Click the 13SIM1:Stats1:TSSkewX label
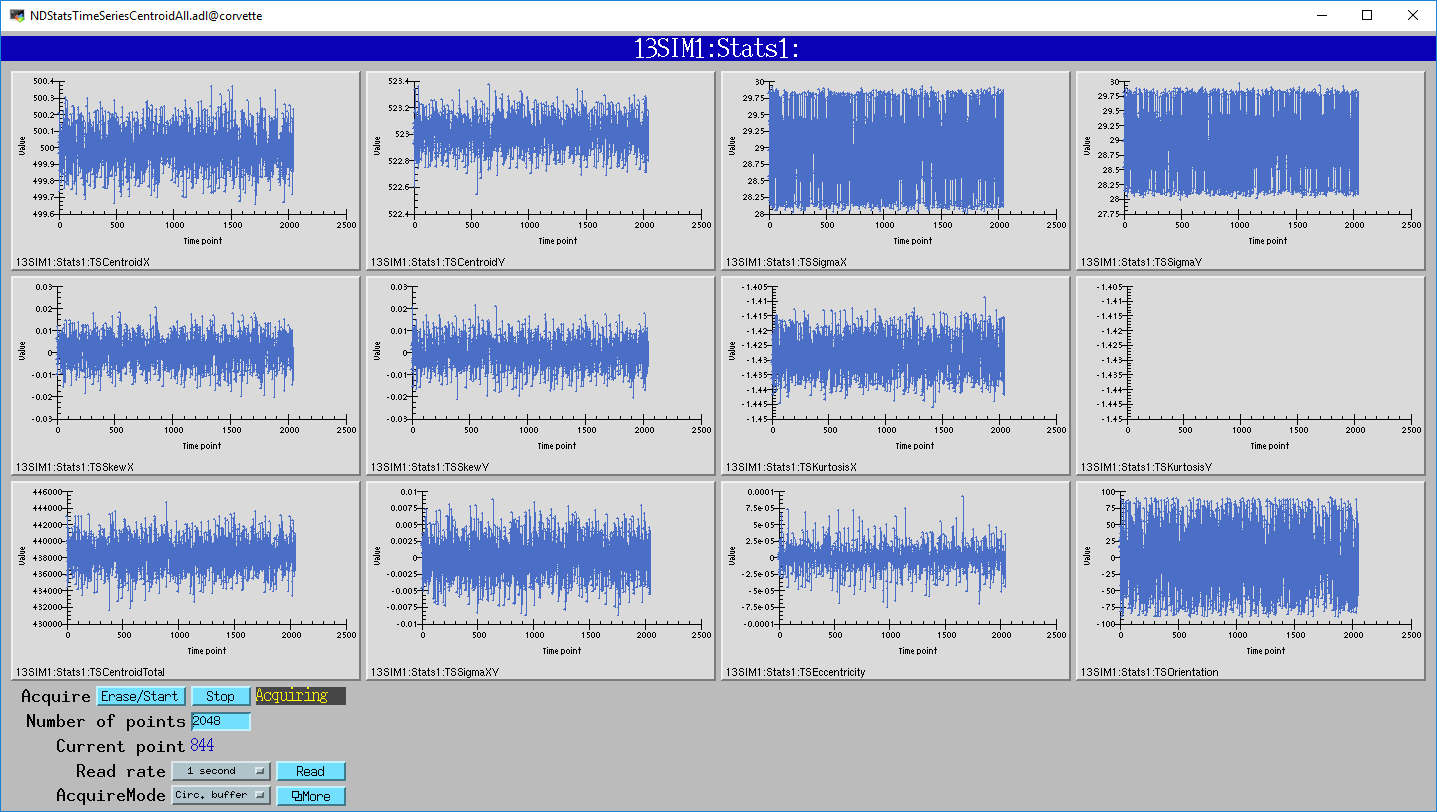 74,467
